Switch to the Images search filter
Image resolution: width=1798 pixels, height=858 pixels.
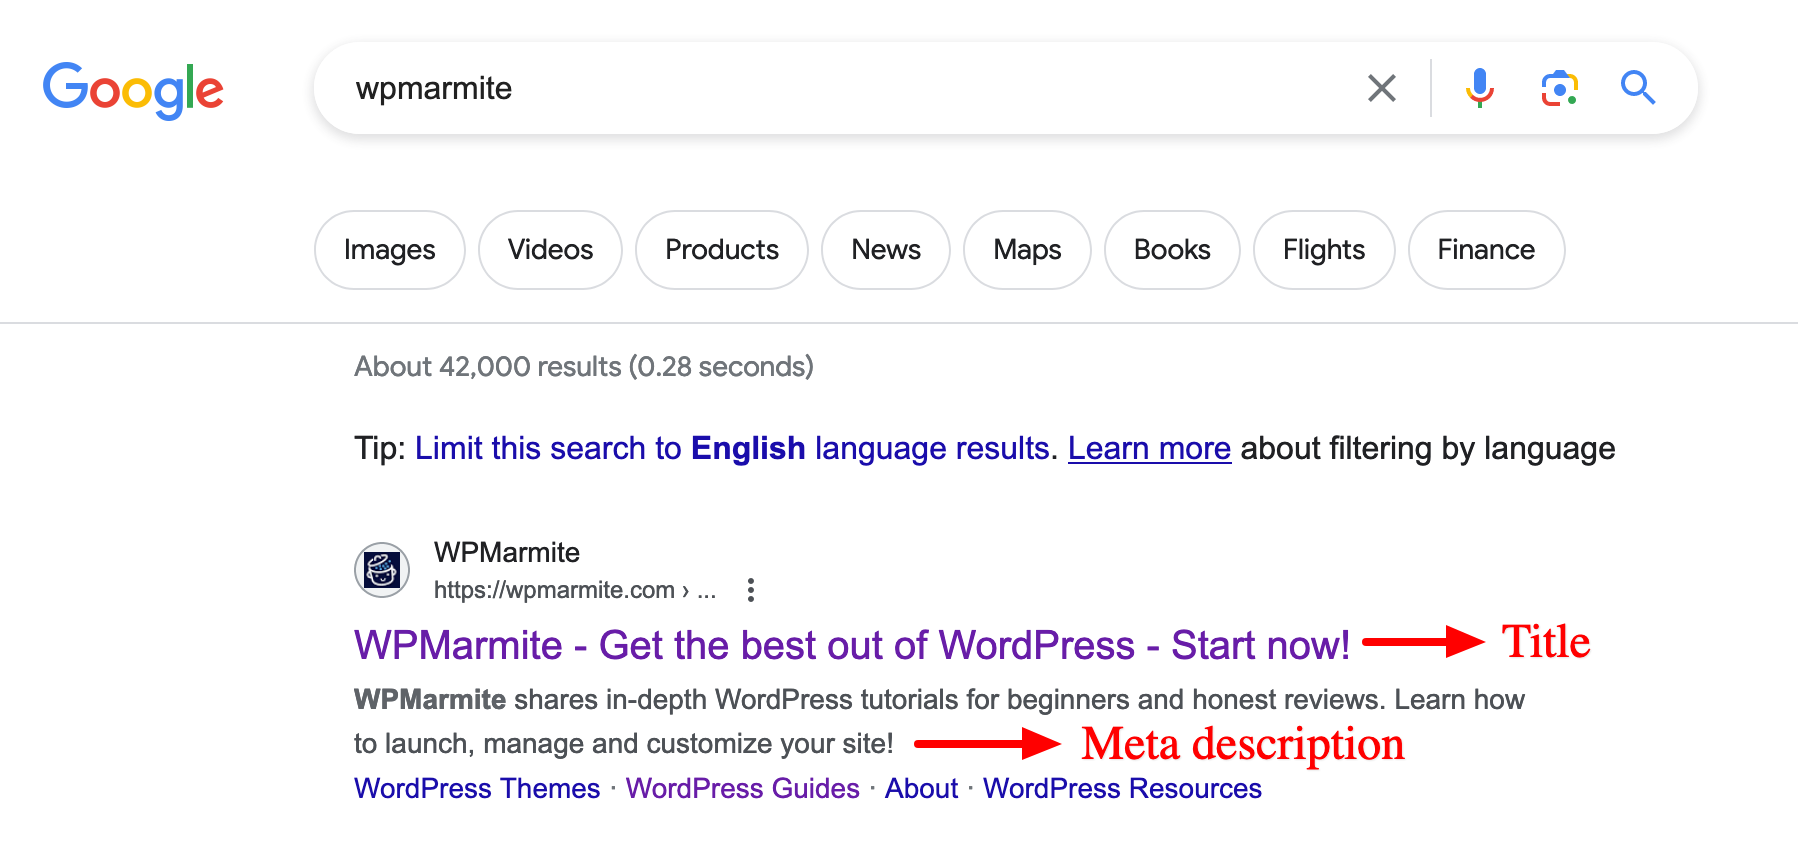point(389,250)
